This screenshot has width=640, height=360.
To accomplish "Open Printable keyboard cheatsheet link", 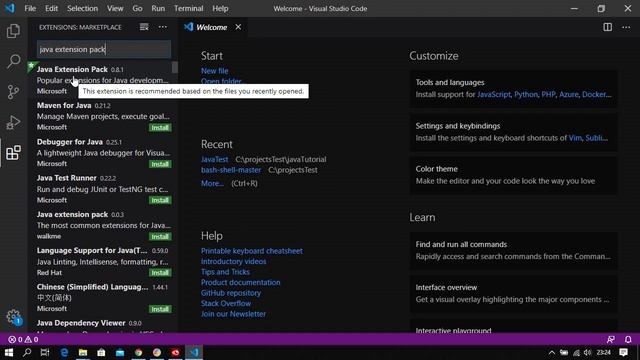I will (x=251, y=251).
